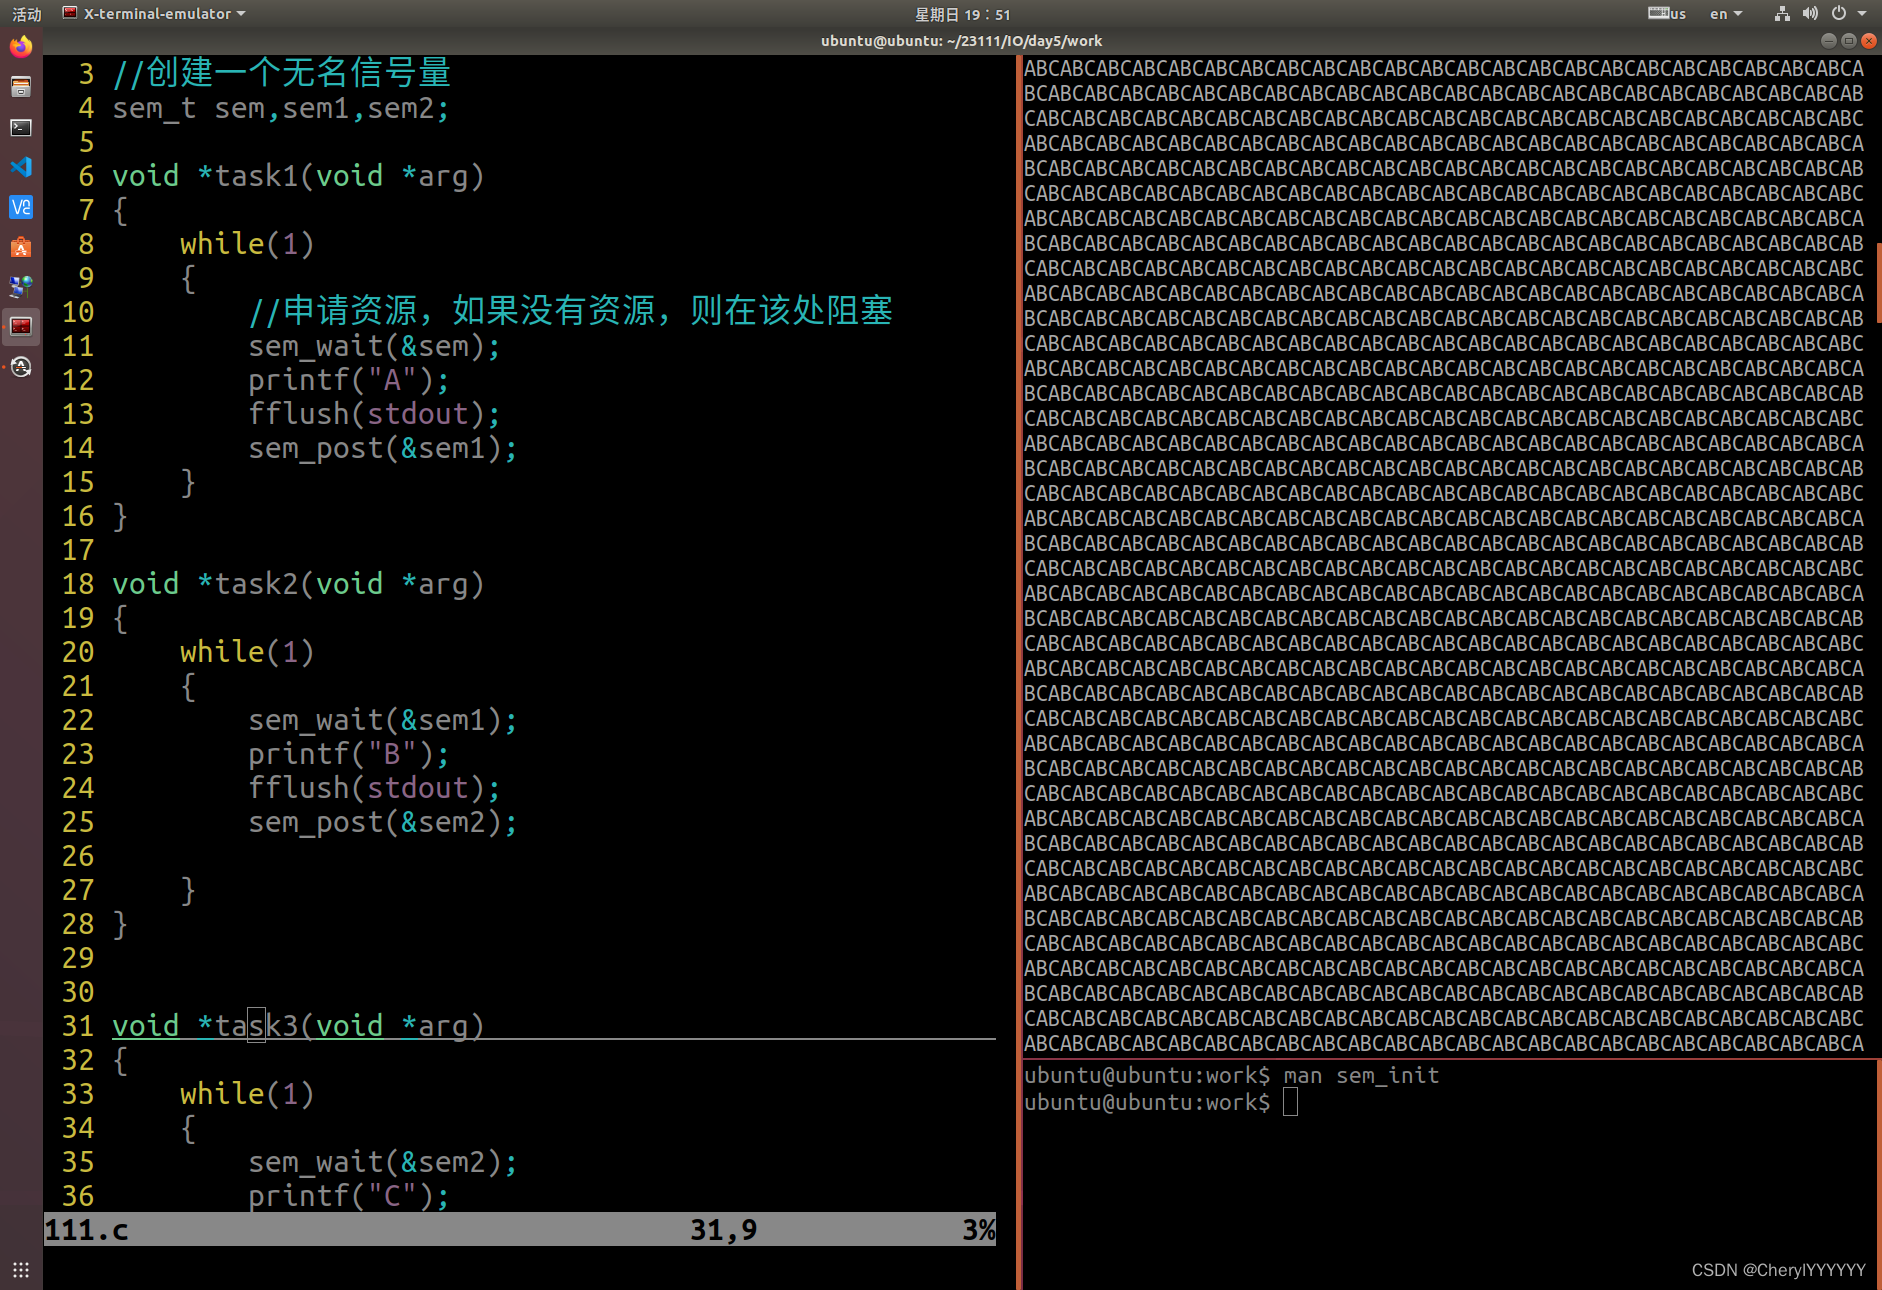
Task: Click the comment about 申请资源 on line 10
Action: (570, 311)
